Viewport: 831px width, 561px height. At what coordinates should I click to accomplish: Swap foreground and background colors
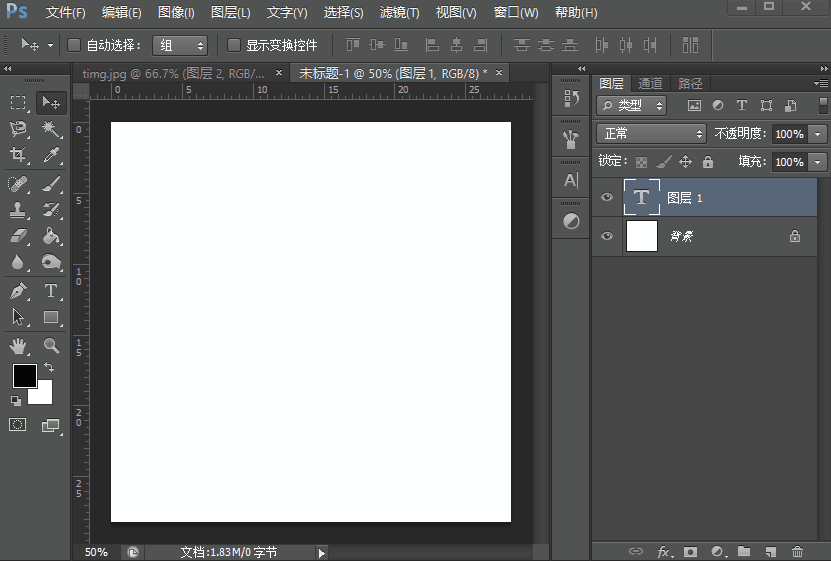[x=49, y=367]
